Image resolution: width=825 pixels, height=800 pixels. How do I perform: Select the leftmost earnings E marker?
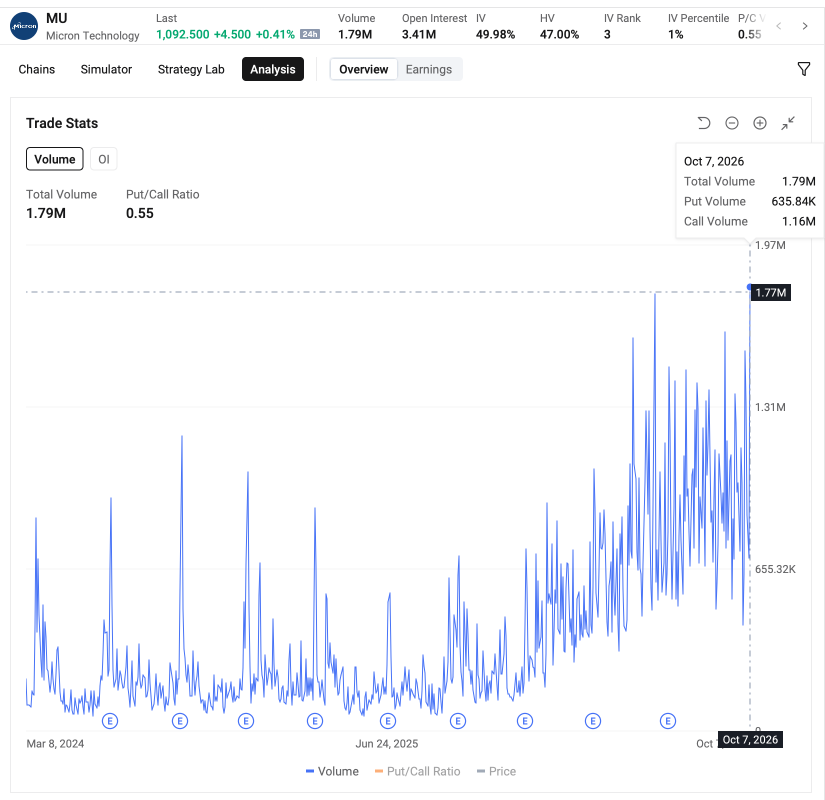[109, 721]
